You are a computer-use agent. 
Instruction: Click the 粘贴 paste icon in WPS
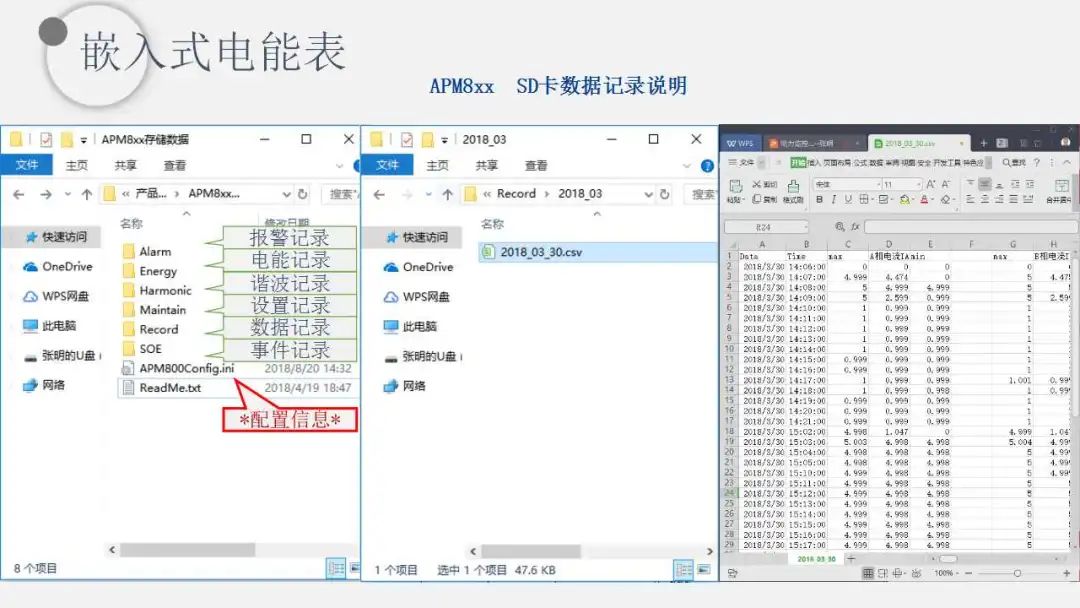tap(735, 187)
